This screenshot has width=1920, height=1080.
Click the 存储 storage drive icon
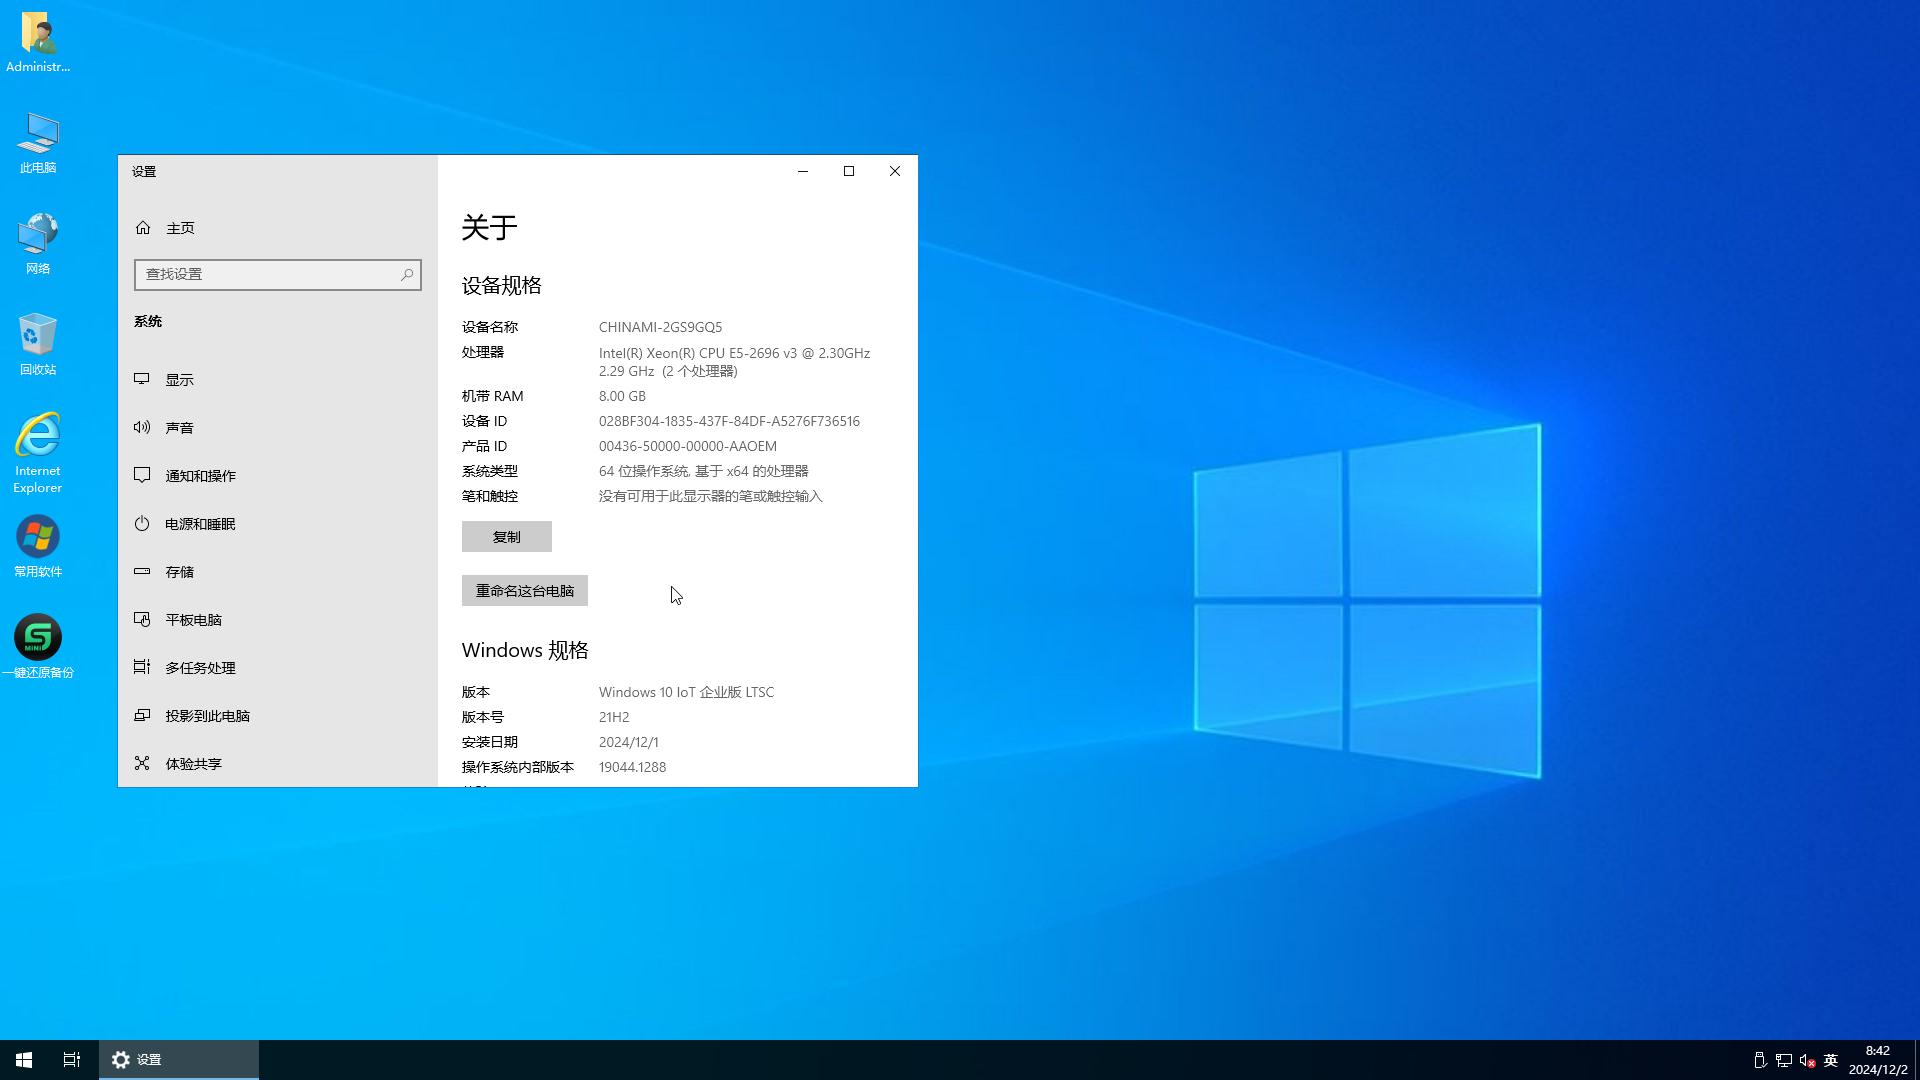pyautogui.click(x=142, y=571)
